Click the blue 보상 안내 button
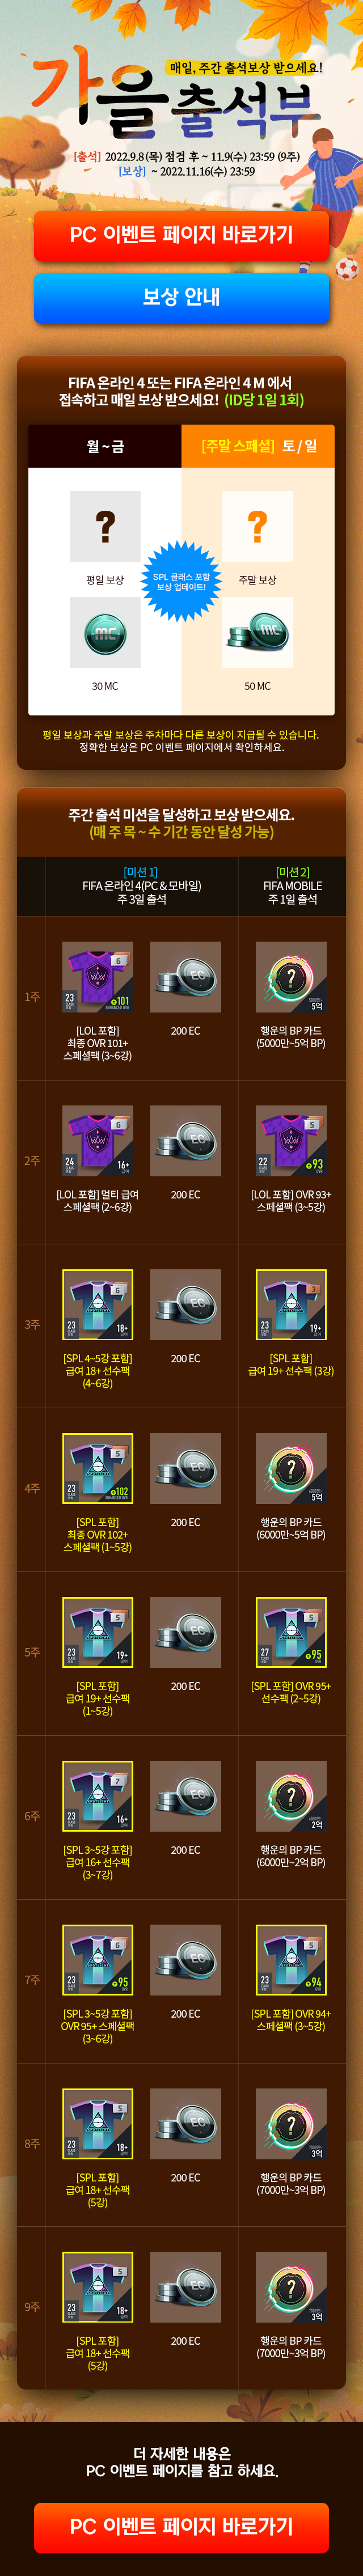 pyautogui.click(x=181, y=297)
